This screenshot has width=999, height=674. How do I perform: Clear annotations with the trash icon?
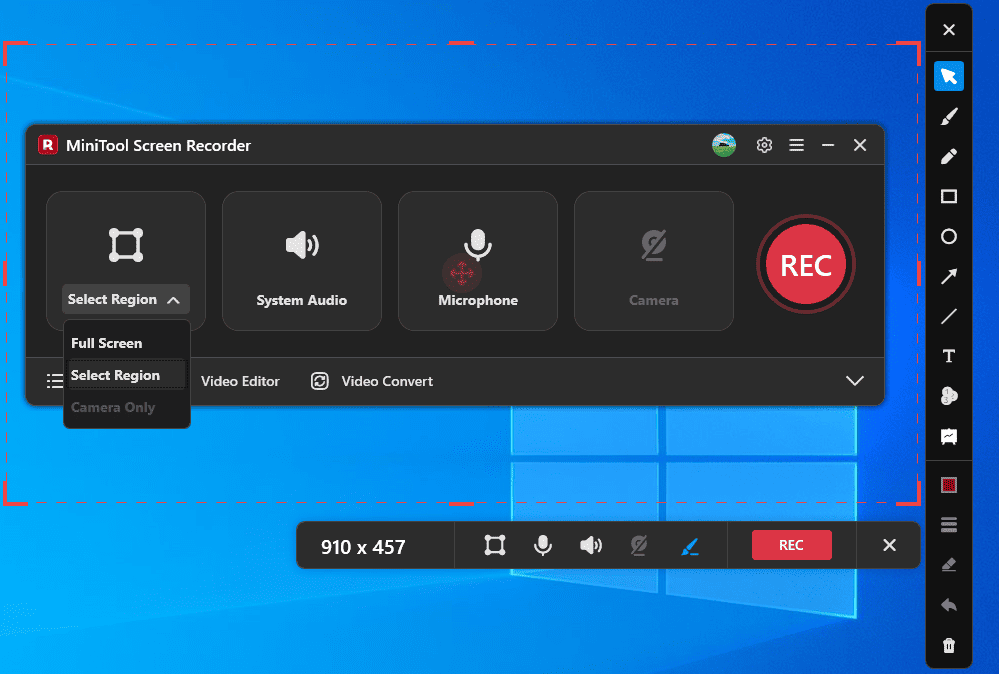point(948,645)
